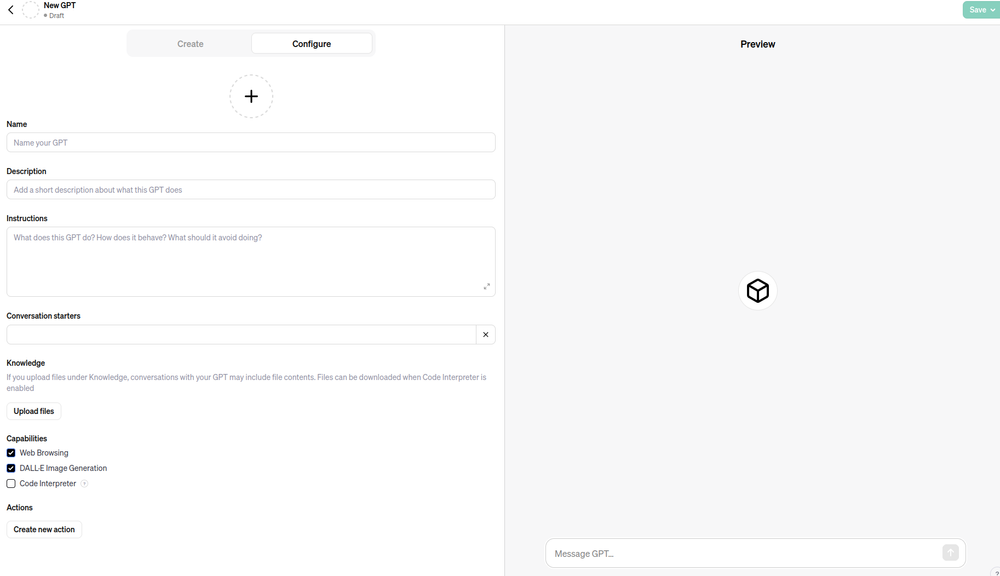The image size is (1000, 576).
Task: Click the send arrow in the Preview message box
Action: [950, 552]
